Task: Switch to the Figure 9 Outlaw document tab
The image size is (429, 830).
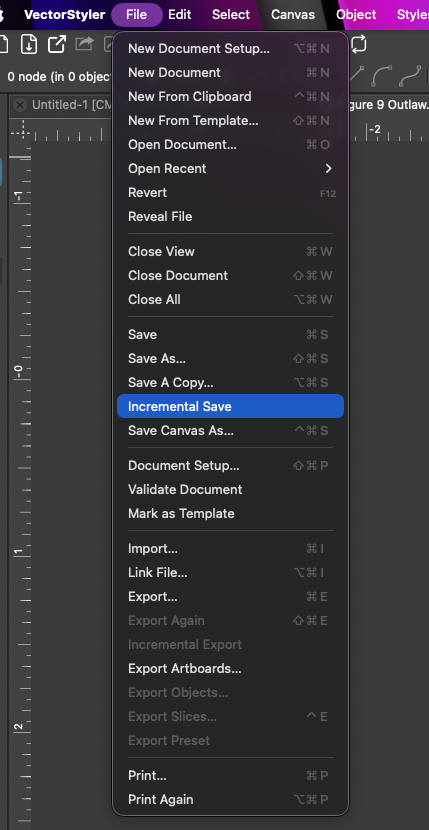Action: [x=387, y=105]
